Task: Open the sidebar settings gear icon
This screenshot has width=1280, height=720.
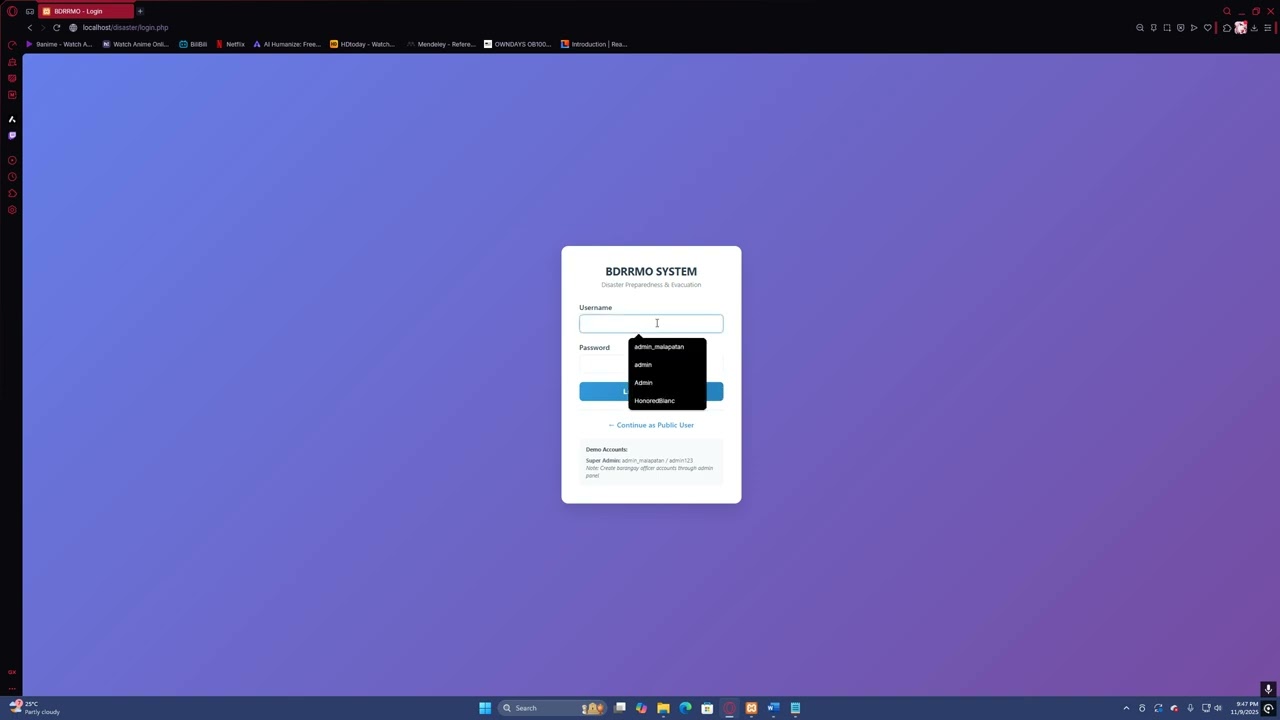Action: click(12, 210)
